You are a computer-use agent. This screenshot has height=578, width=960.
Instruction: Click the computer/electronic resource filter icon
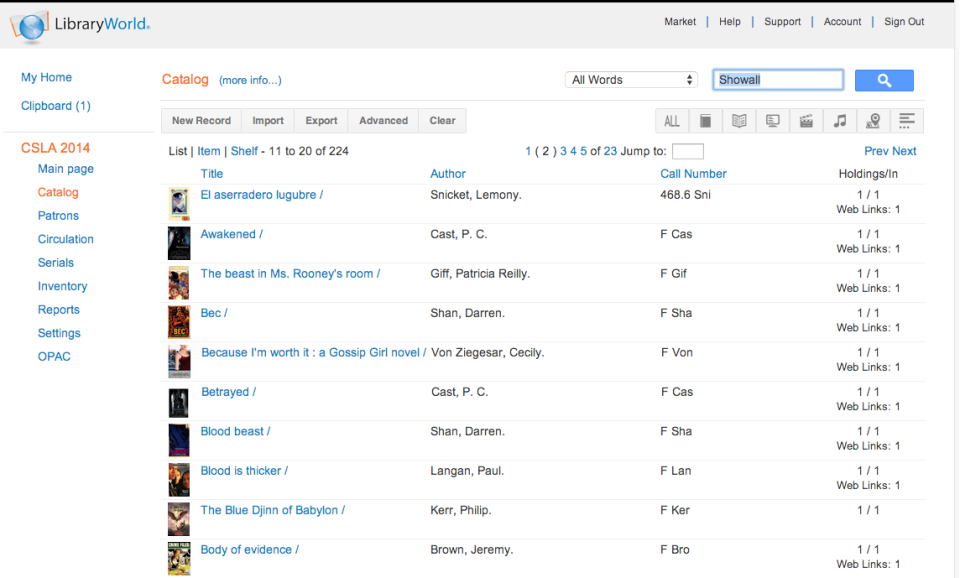tap(772, 120)
